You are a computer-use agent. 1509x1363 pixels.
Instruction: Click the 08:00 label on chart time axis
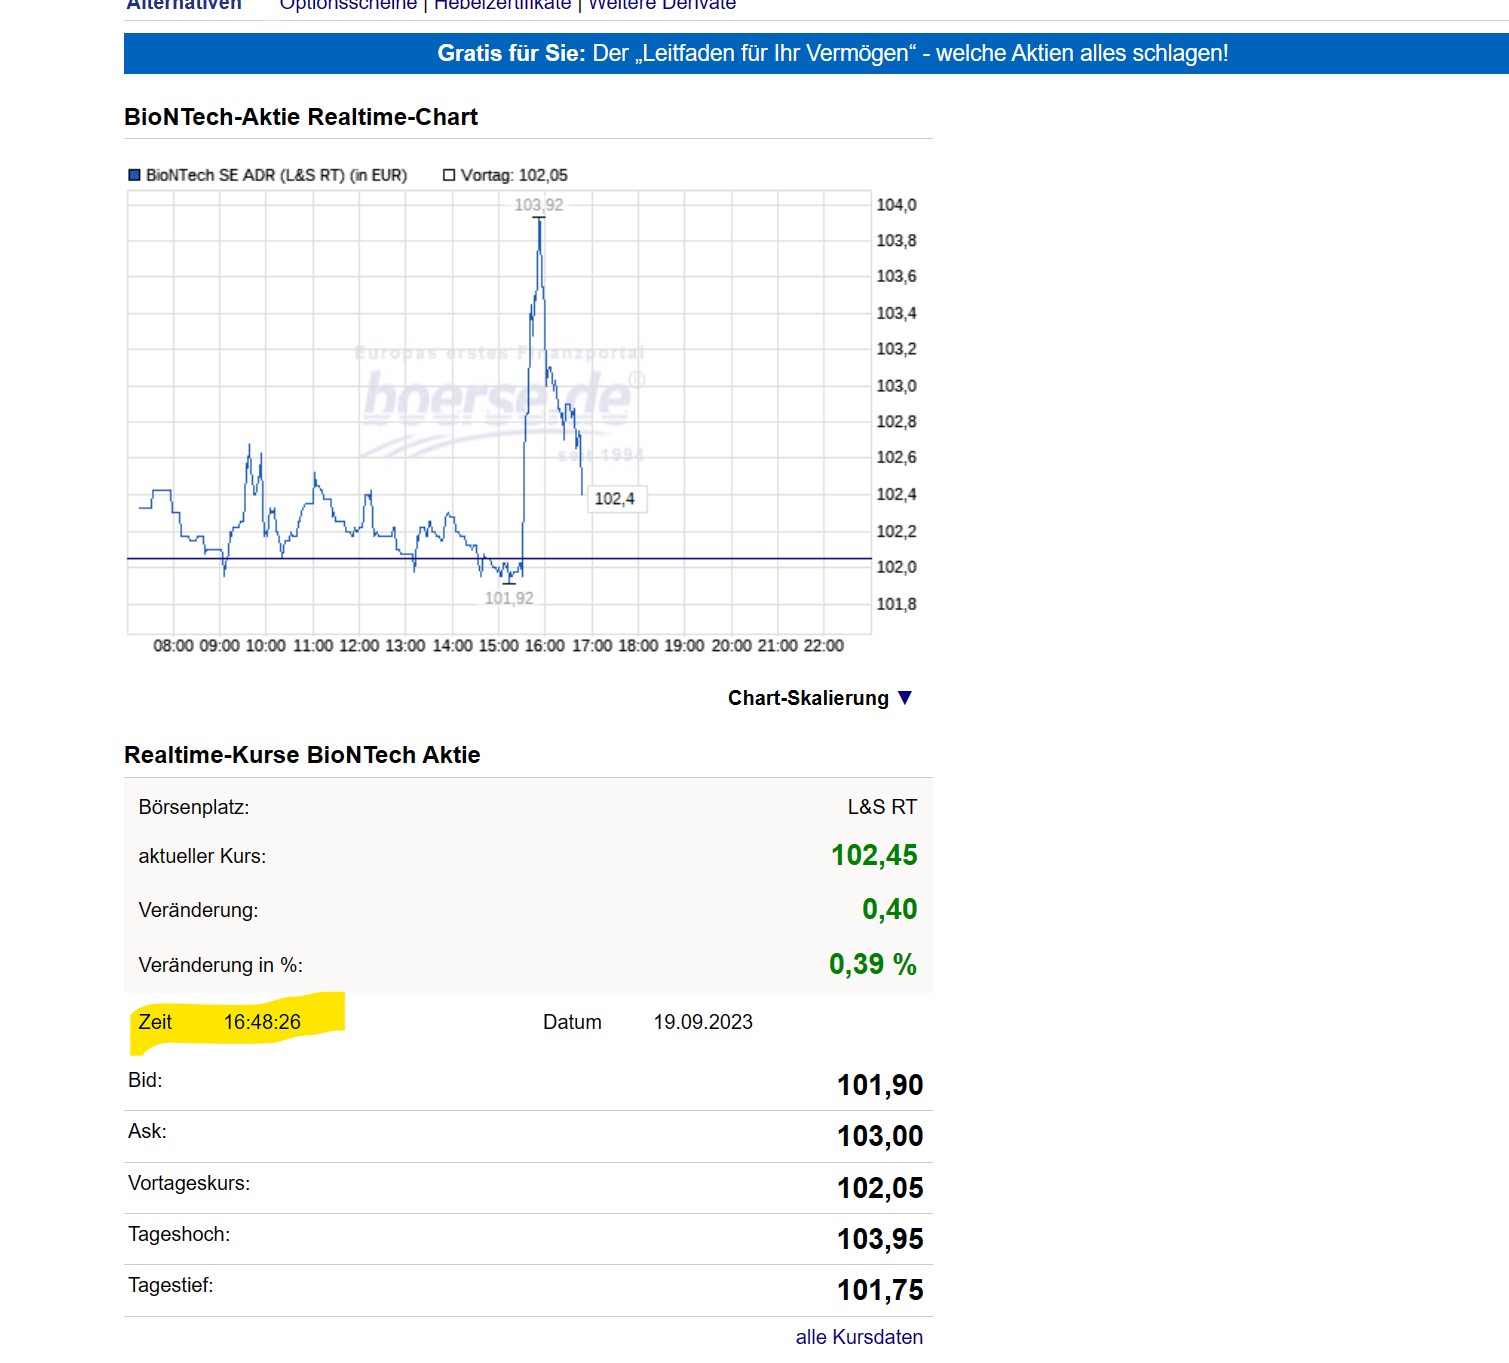tap(173, 646)
